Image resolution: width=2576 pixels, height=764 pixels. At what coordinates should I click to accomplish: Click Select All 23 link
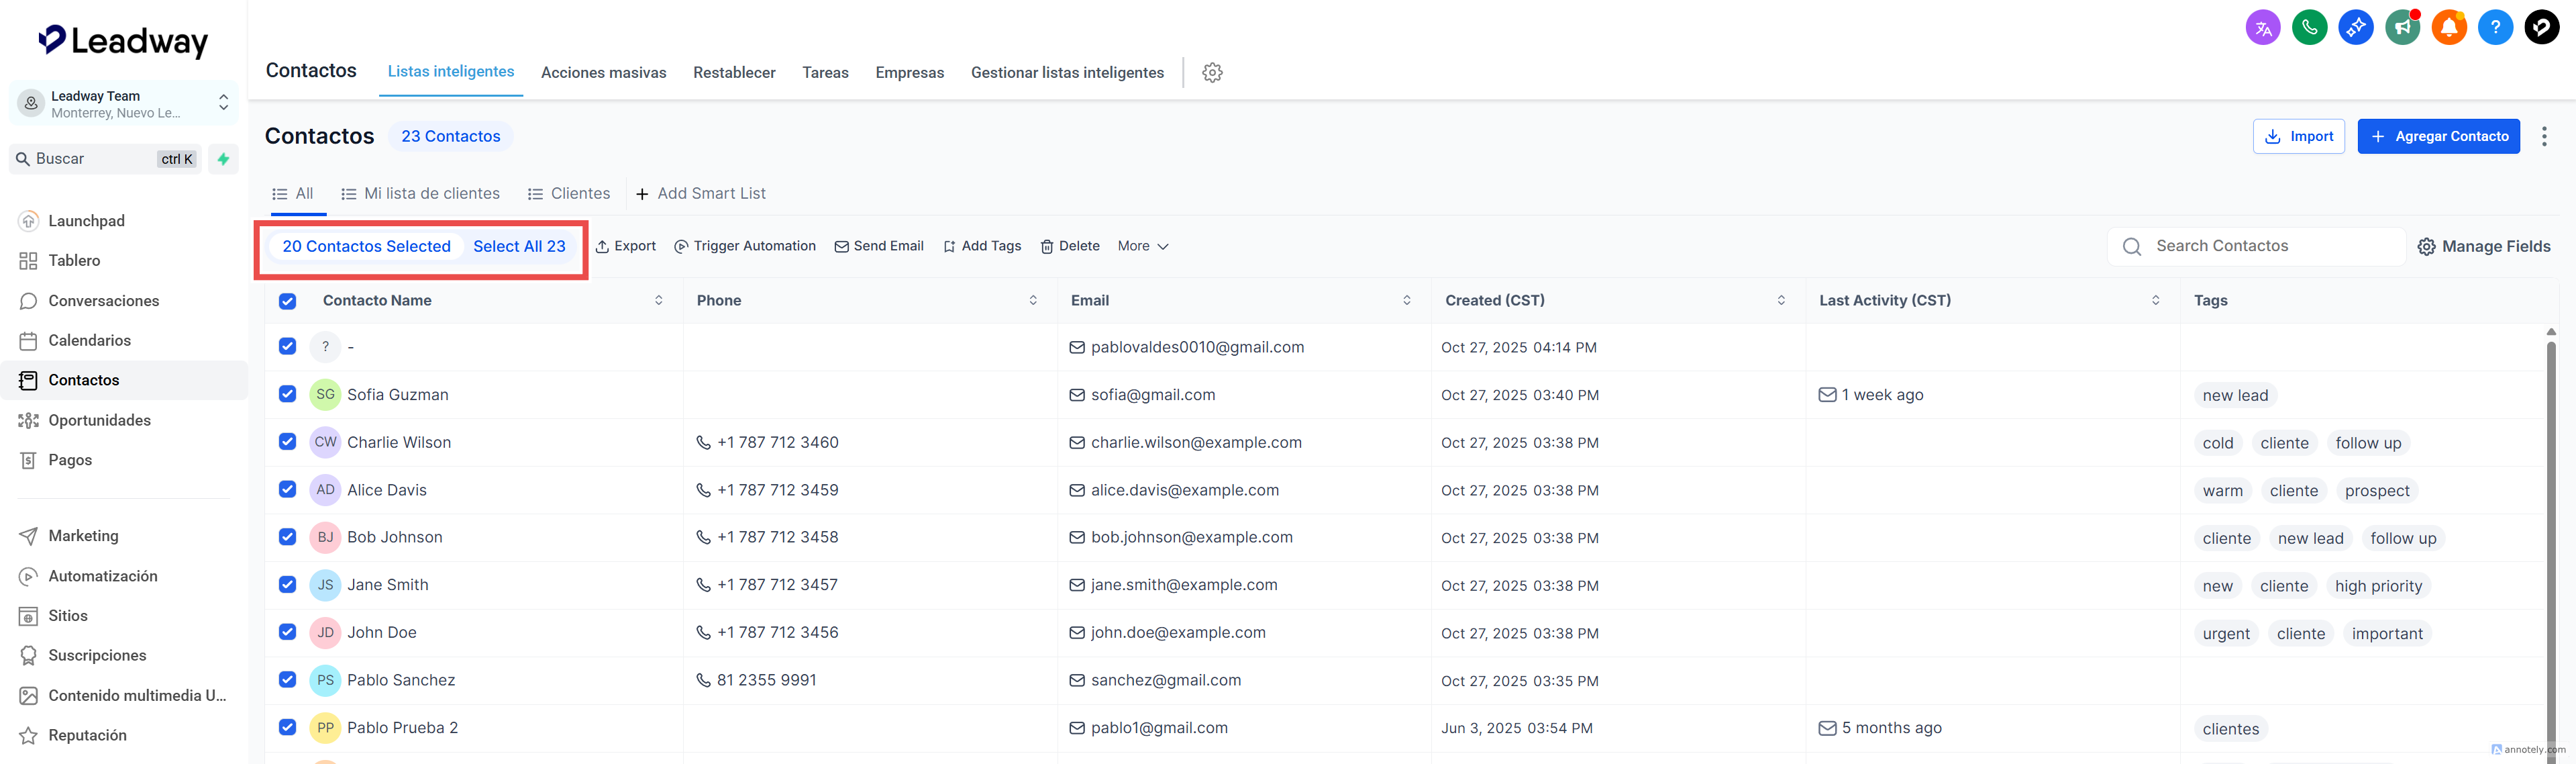519,246
